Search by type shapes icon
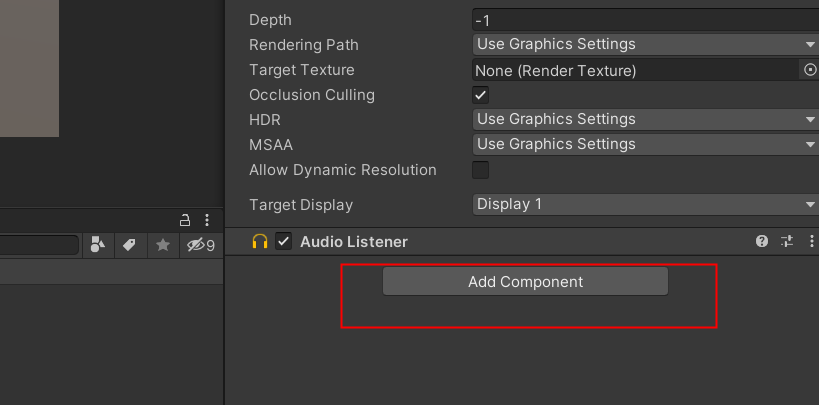 [98, 245]
